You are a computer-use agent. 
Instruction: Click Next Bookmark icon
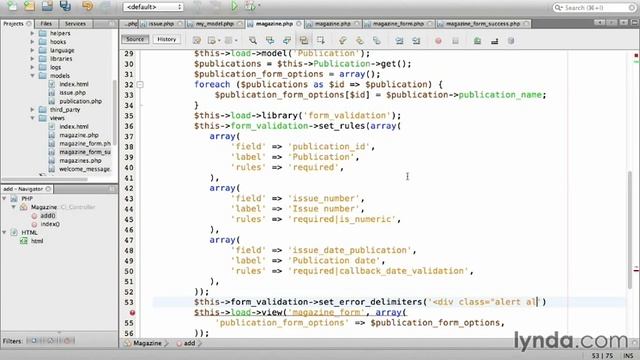click(x=360, y=40)
